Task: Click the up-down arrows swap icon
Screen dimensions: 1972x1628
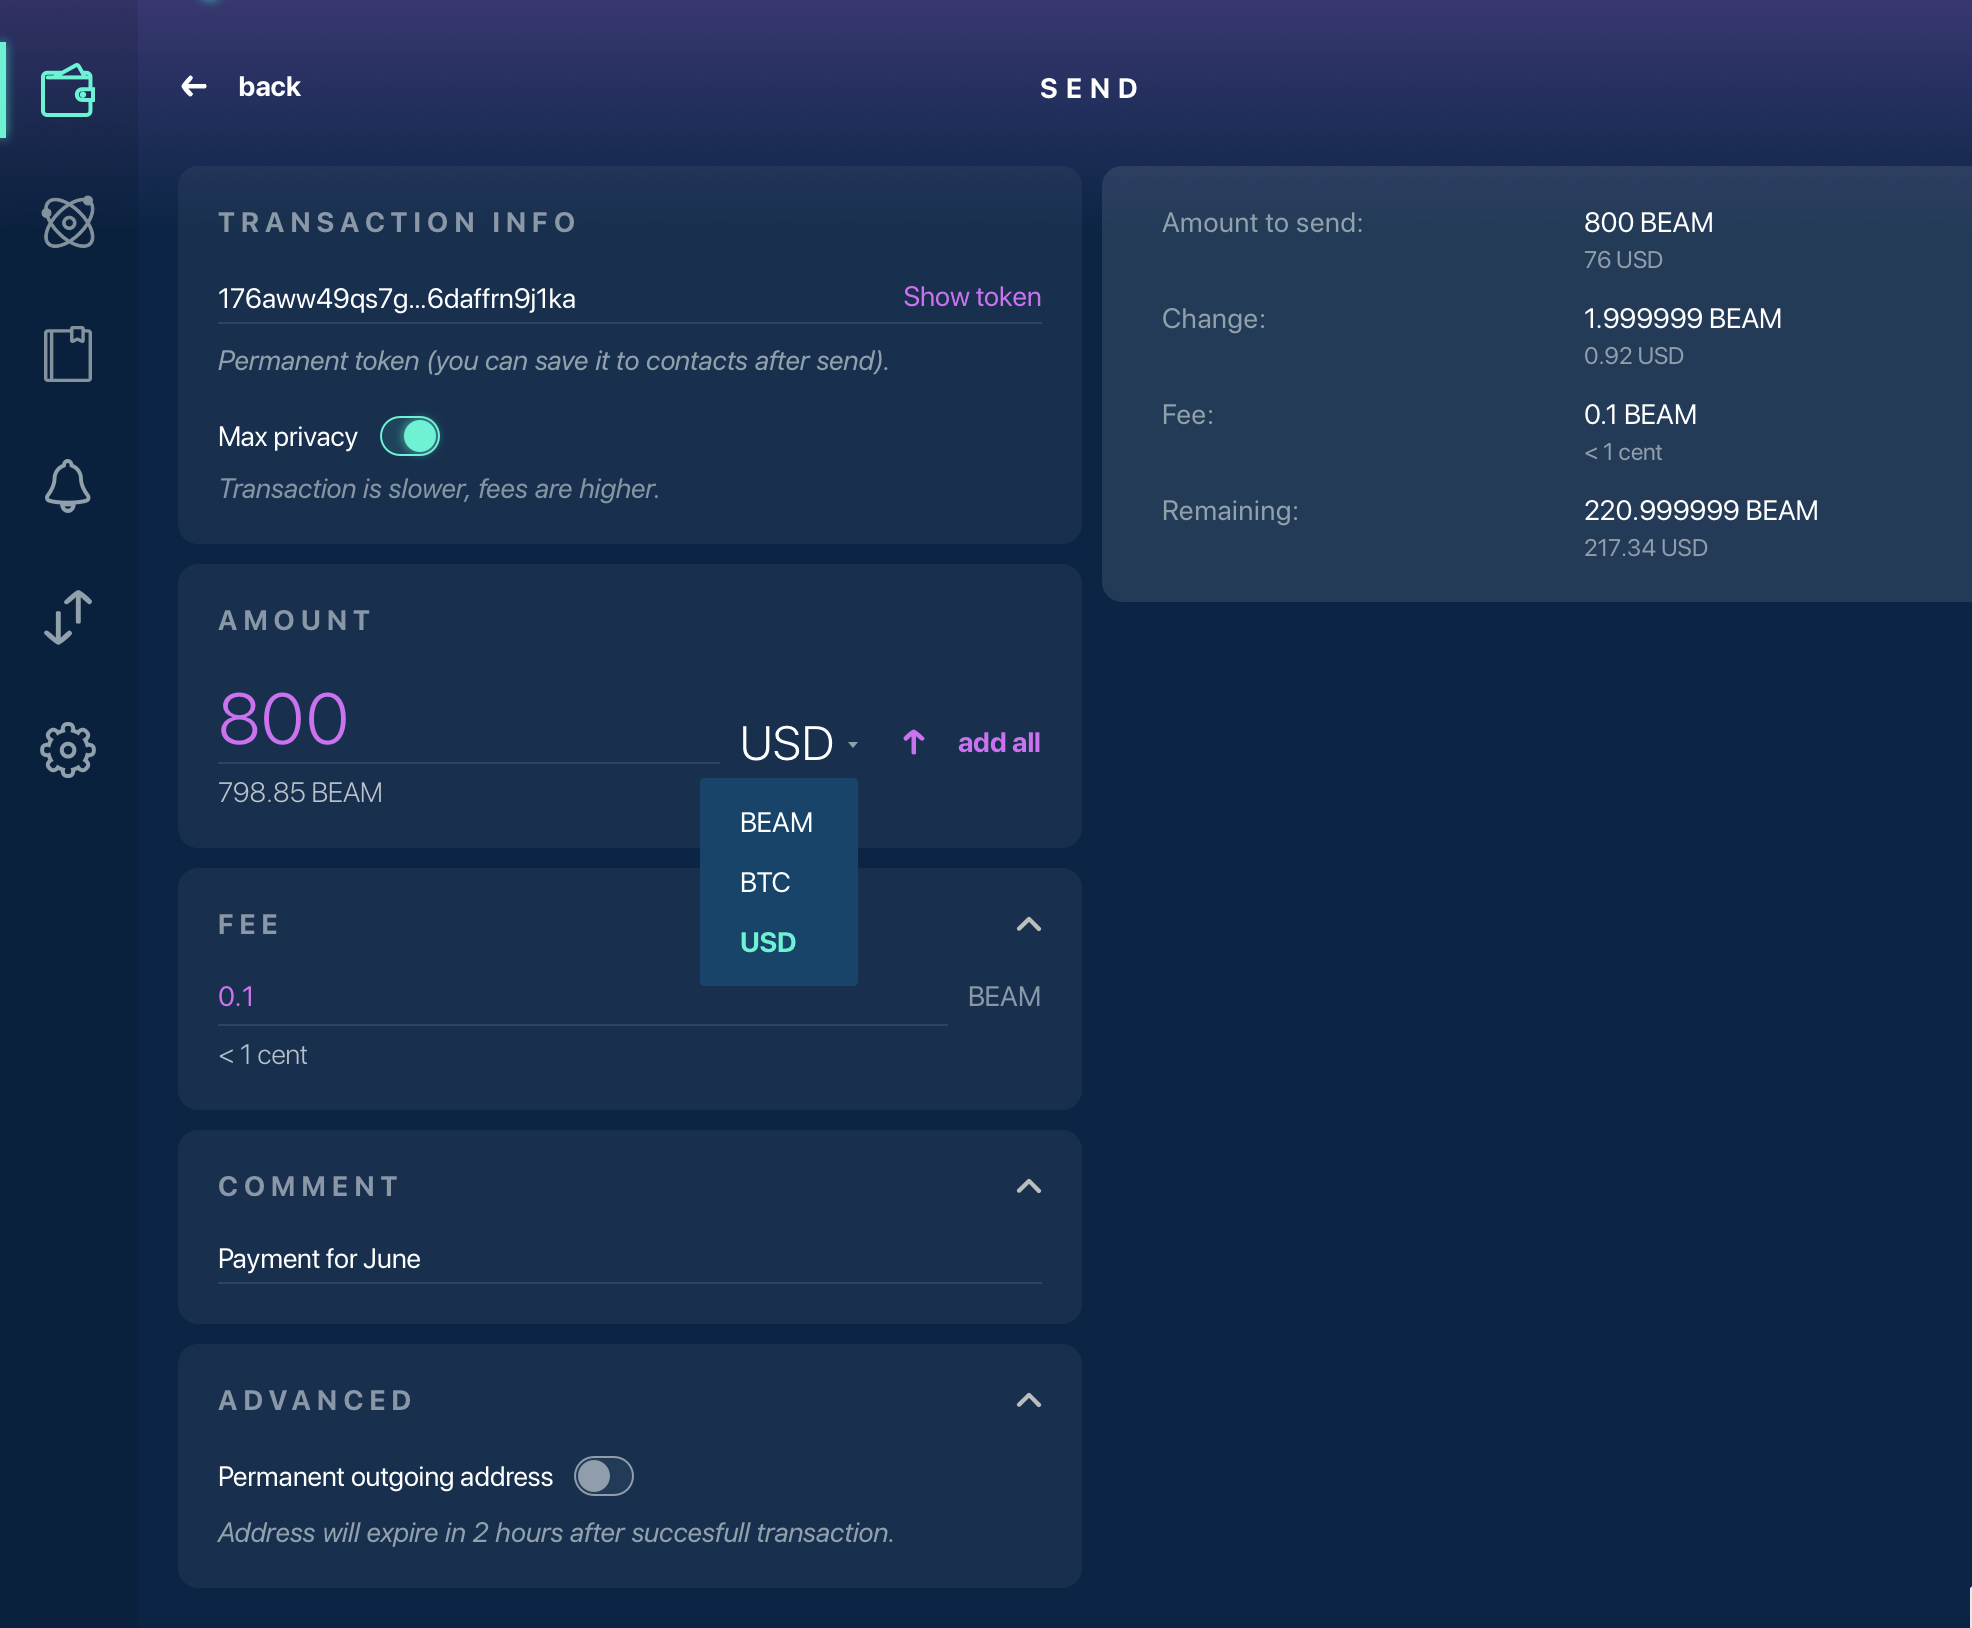Action: click(x=68, y=617)
